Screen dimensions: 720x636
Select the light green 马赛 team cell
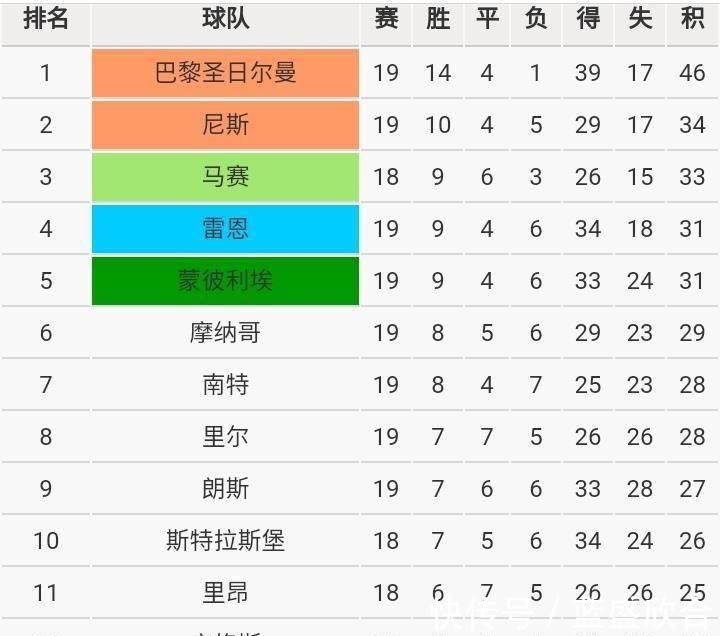[x=225, y=177]
